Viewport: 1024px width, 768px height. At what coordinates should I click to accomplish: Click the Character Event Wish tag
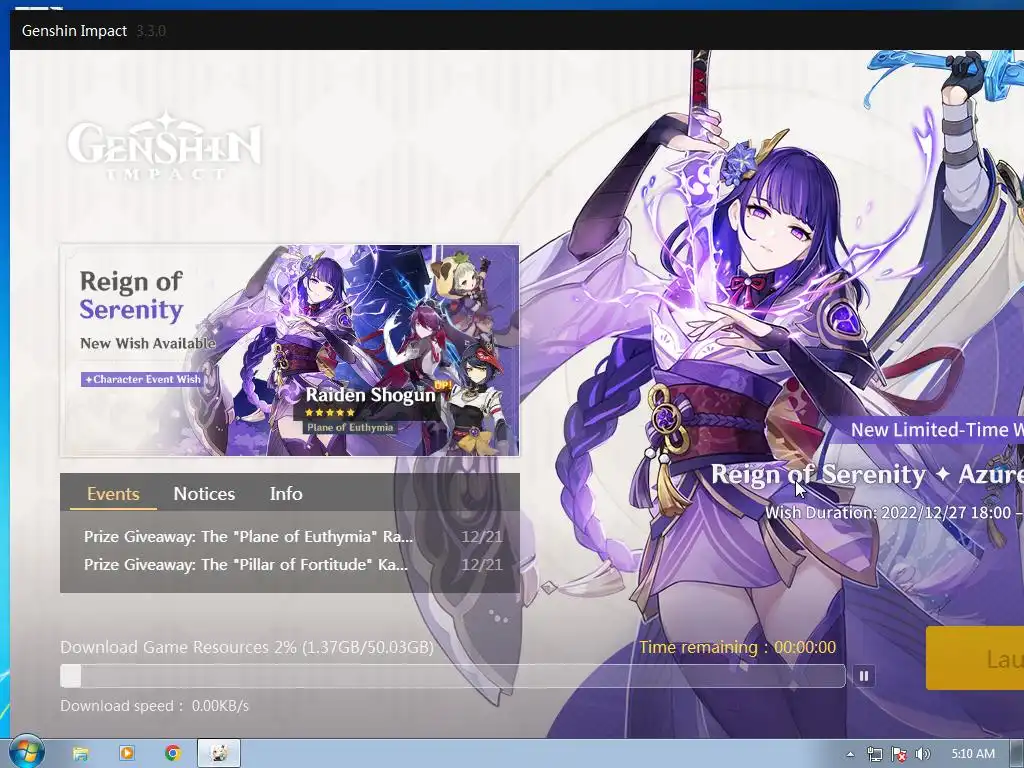click(x=142, y=379)
